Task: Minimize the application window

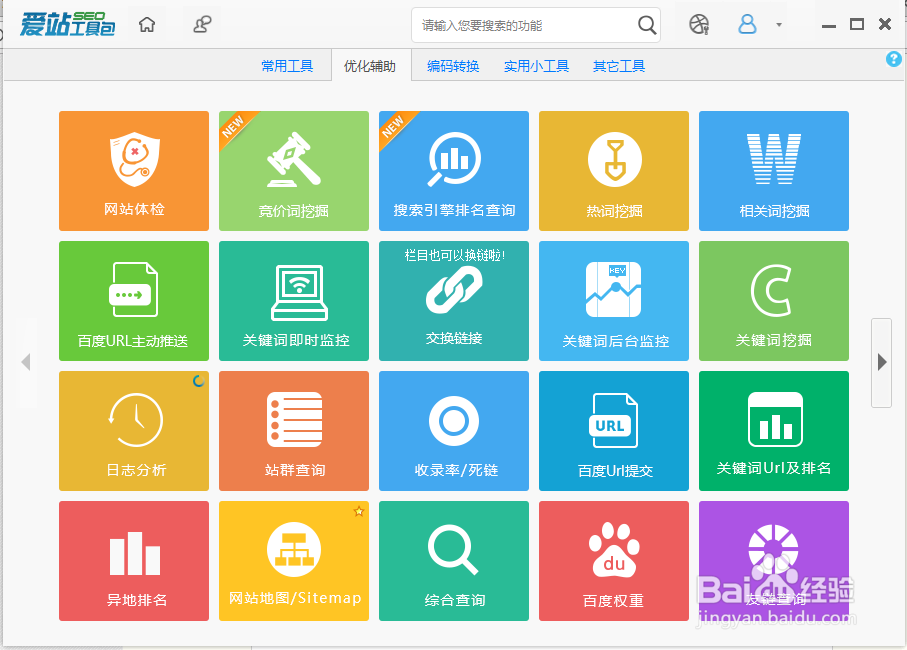Action: click(829, 25)
